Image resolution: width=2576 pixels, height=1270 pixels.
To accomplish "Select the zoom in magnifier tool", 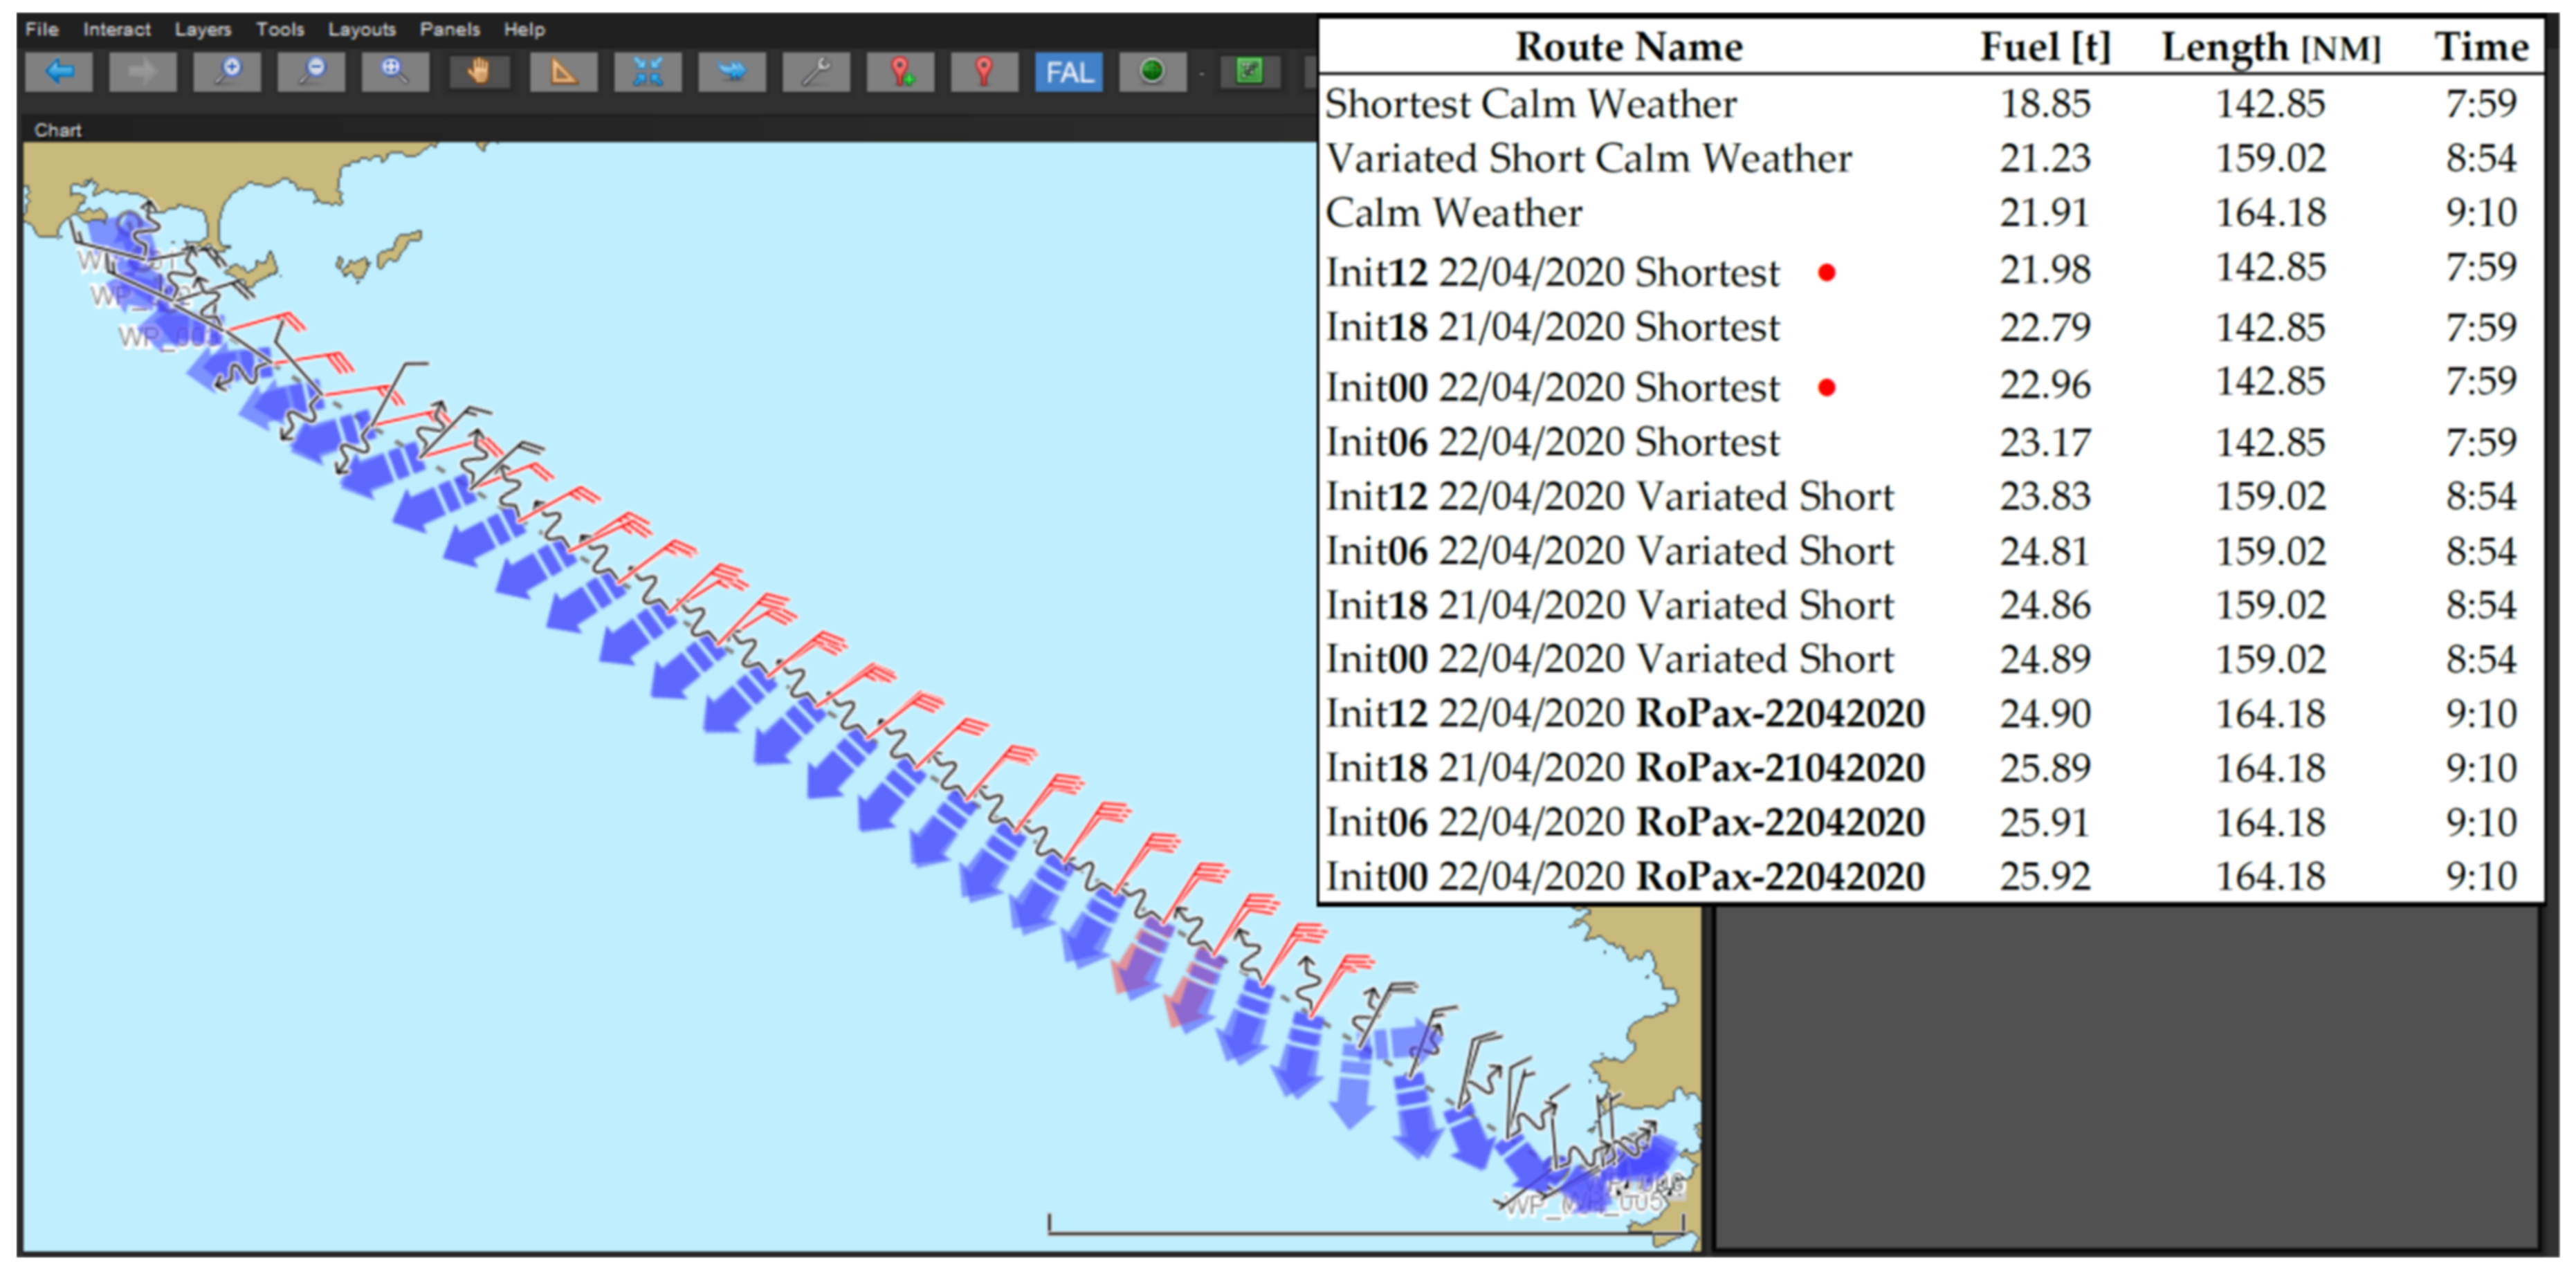I will [228, 72].
